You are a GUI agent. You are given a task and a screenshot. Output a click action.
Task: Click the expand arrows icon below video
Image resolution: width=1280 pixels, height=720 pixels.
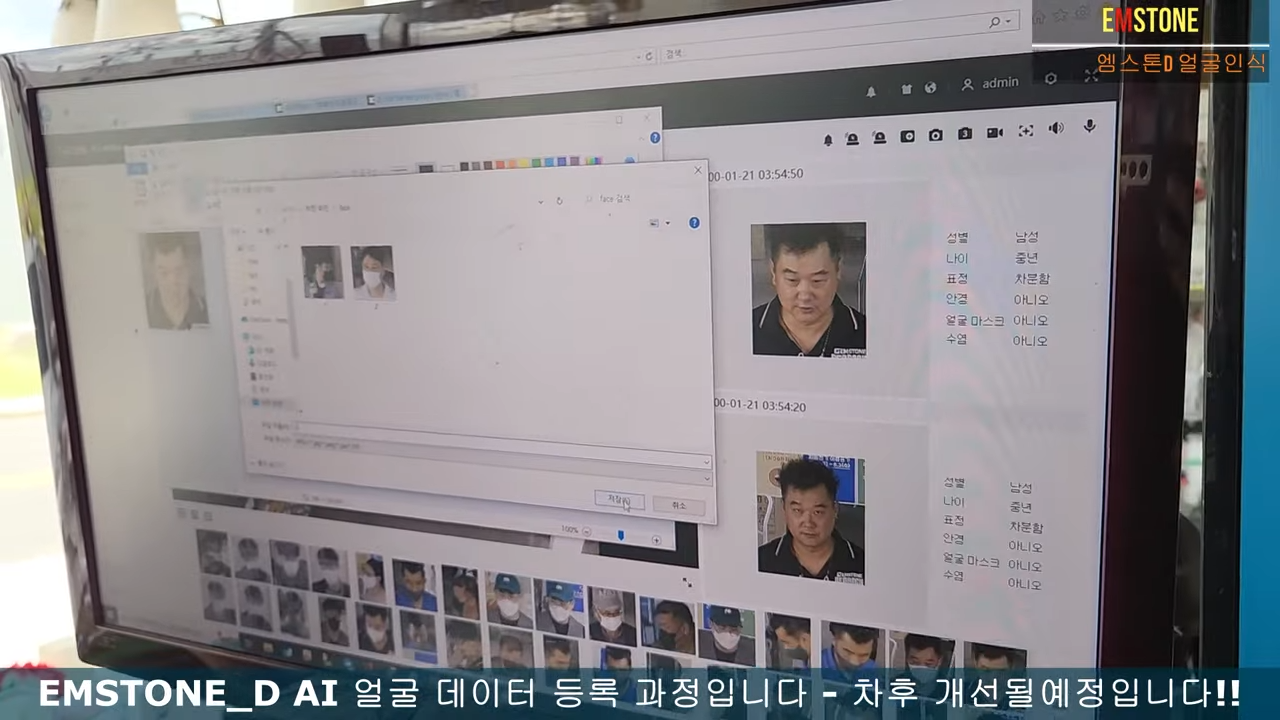tap(687, 581)
